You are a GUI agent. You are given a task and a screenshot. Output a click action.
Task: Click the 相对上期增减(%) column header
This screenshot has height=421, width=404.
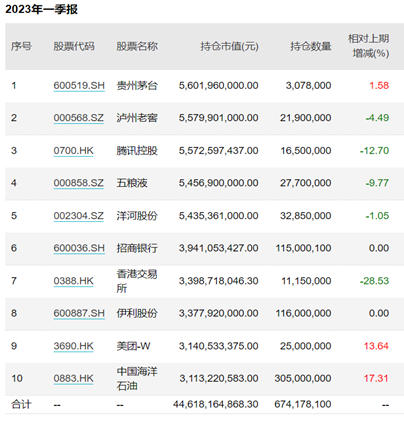(x=369, y=46)
